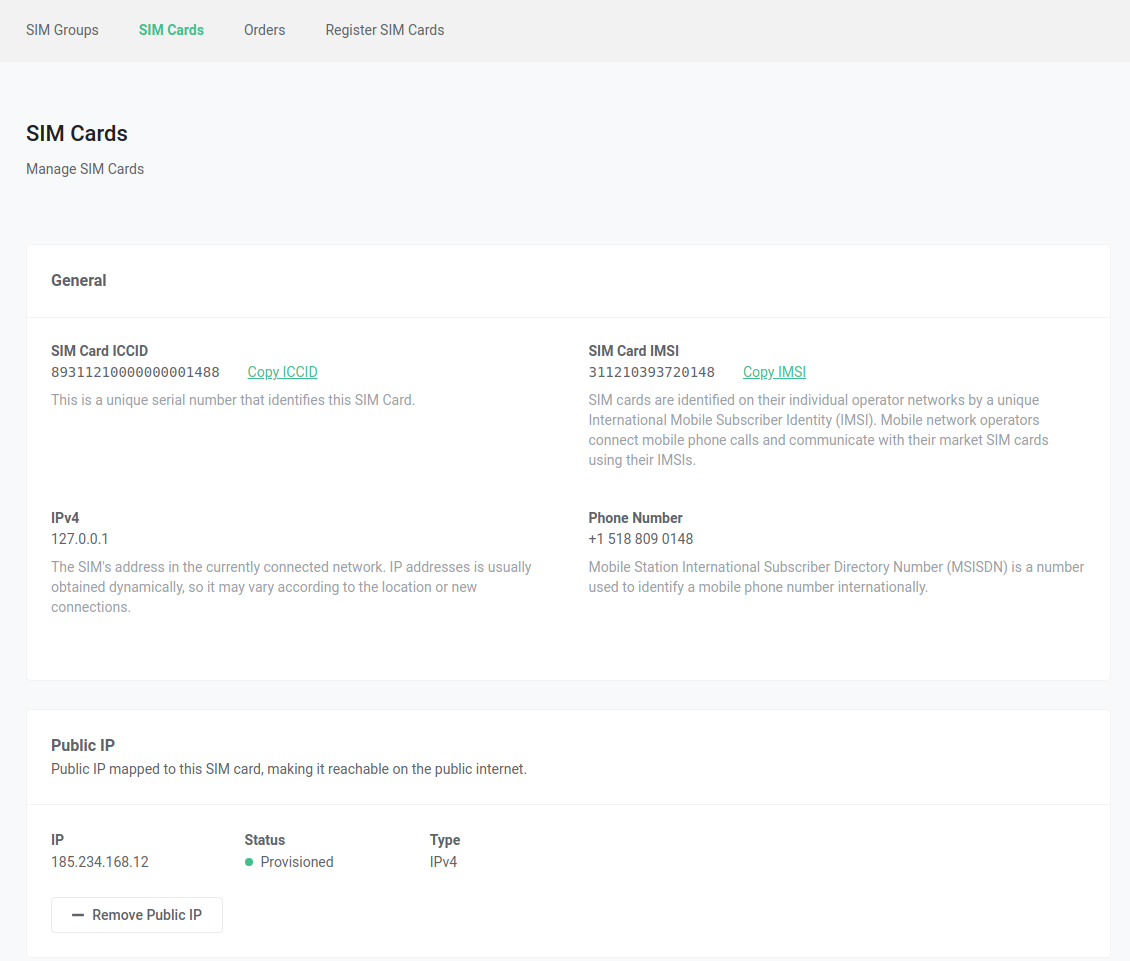This screenshot has width=1130, height=961.
Task: Click the Remove Public IP button
Action: (137, 915)
